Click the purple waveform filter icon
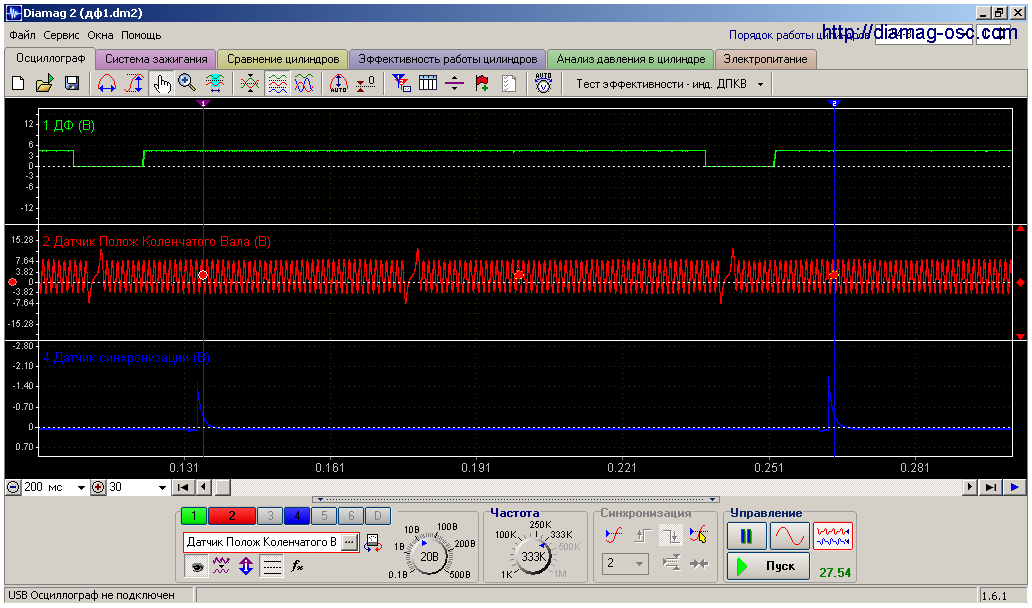Image resolution: width=1032 pixels, height=608 pixels. [221, 566]
